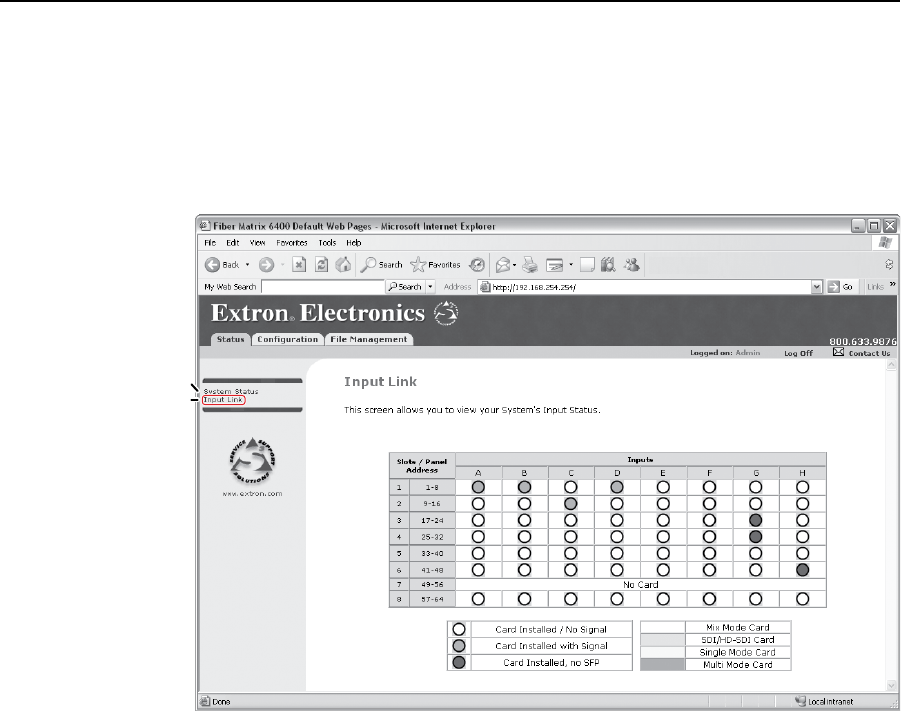Open the Edit button dropdown arrow

pos(571,265)
